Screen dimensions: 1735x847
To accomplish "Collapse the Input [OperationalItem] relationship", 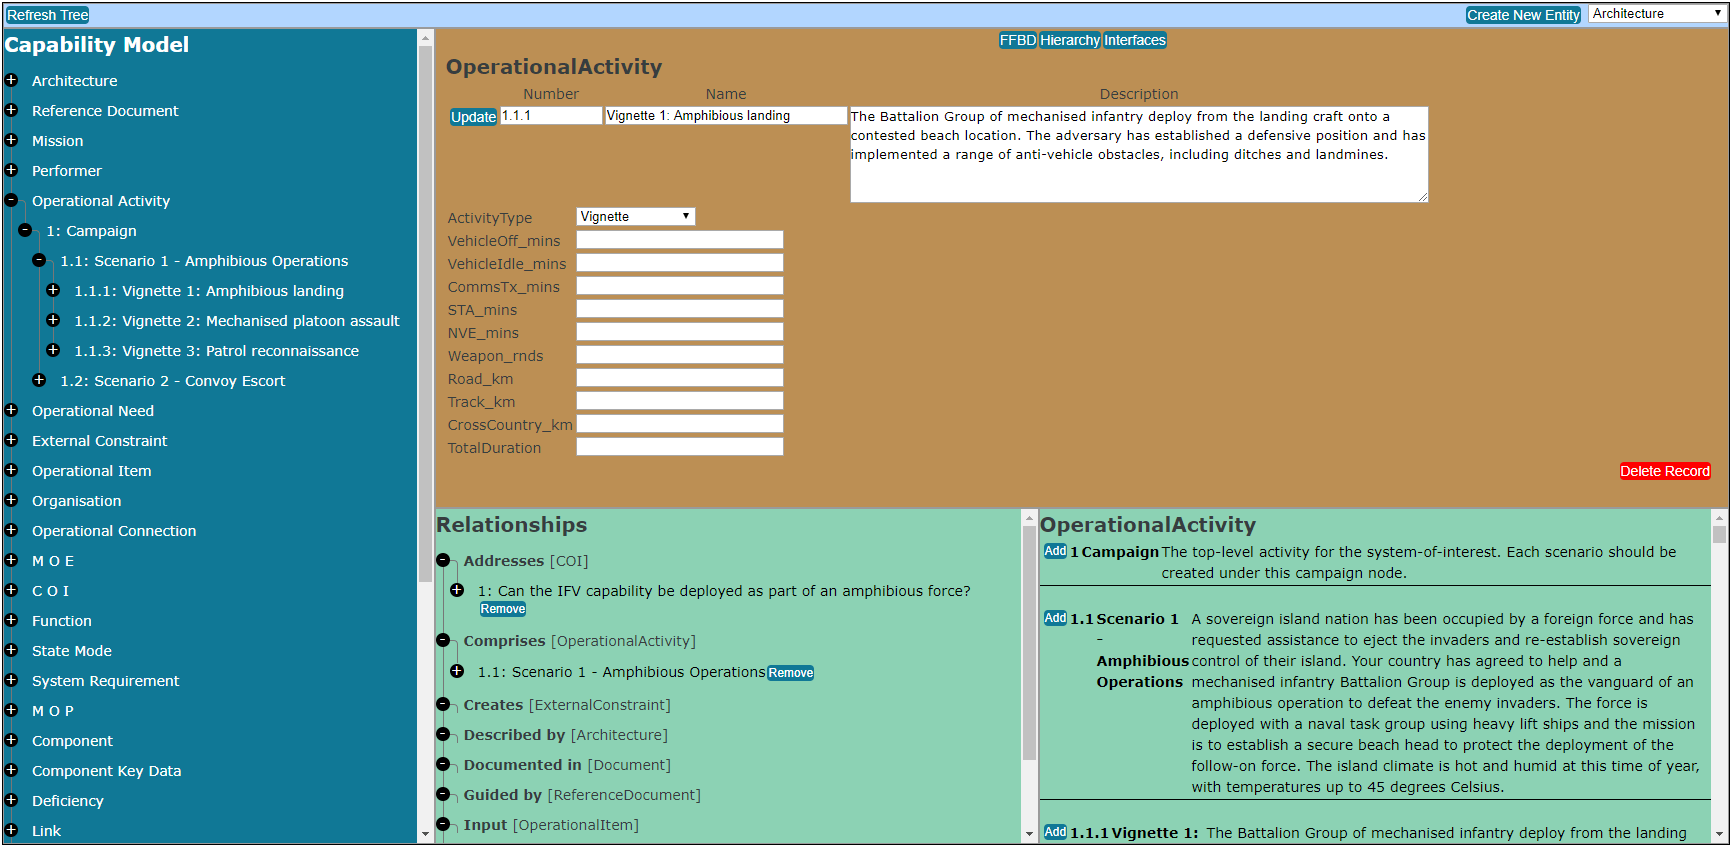I will tap(443, 824).
